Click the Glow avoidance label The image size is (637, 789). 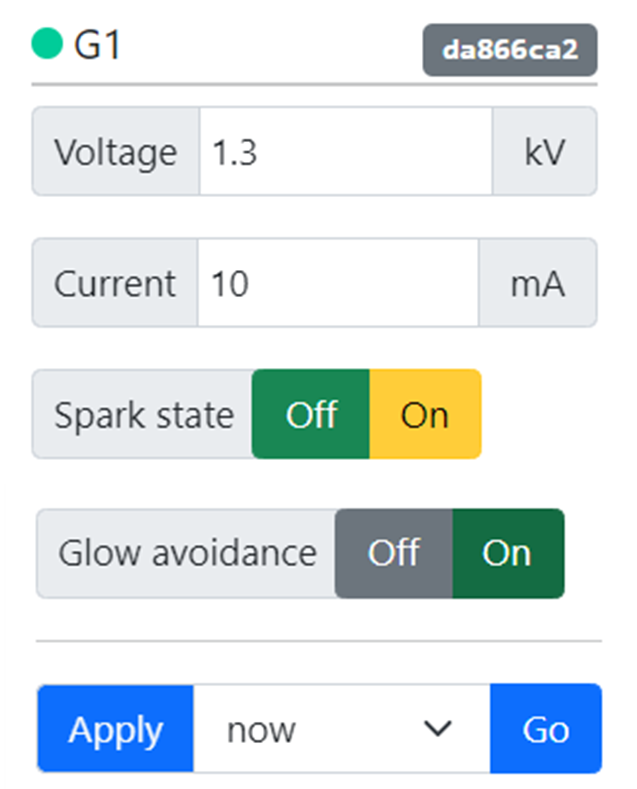[x=187, y=553]
